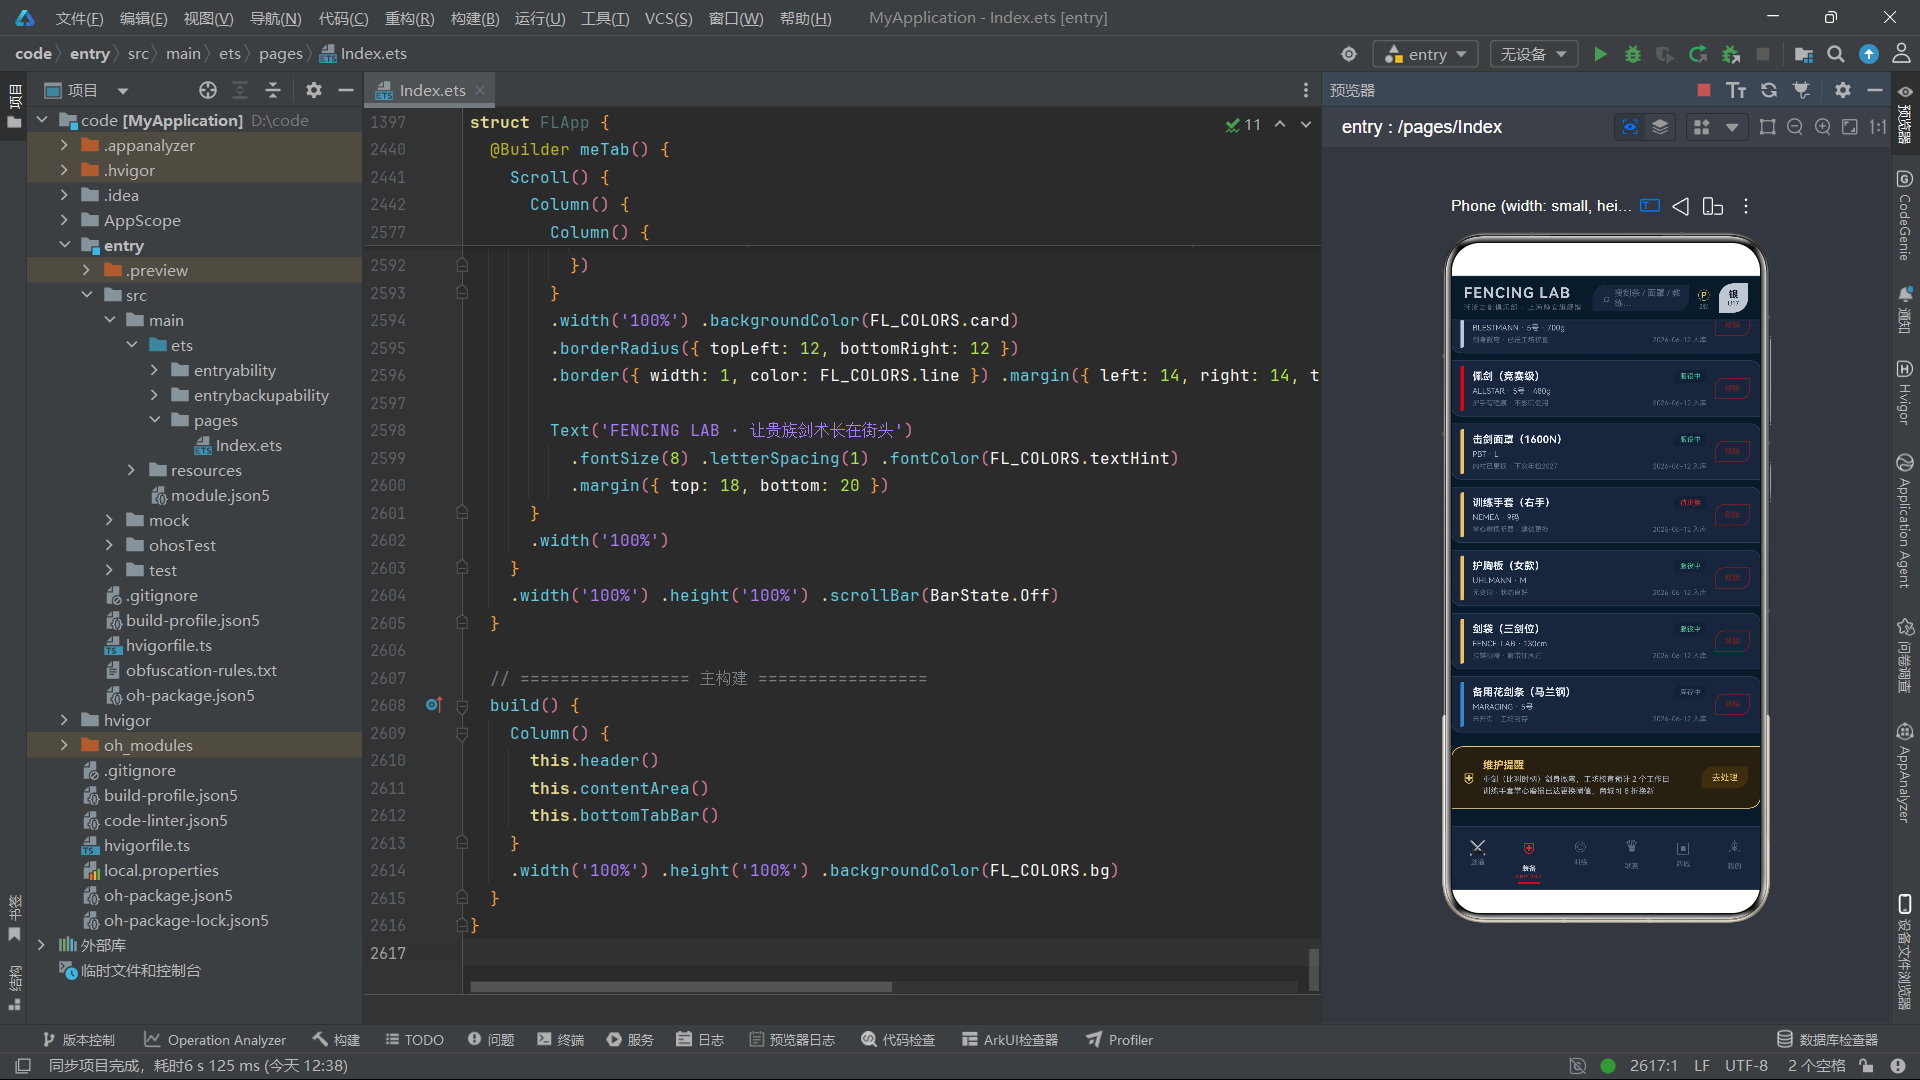Open previewer grid dropdown arrow
This screenshot has width=1920, height=1080.
click(1732, 127)
